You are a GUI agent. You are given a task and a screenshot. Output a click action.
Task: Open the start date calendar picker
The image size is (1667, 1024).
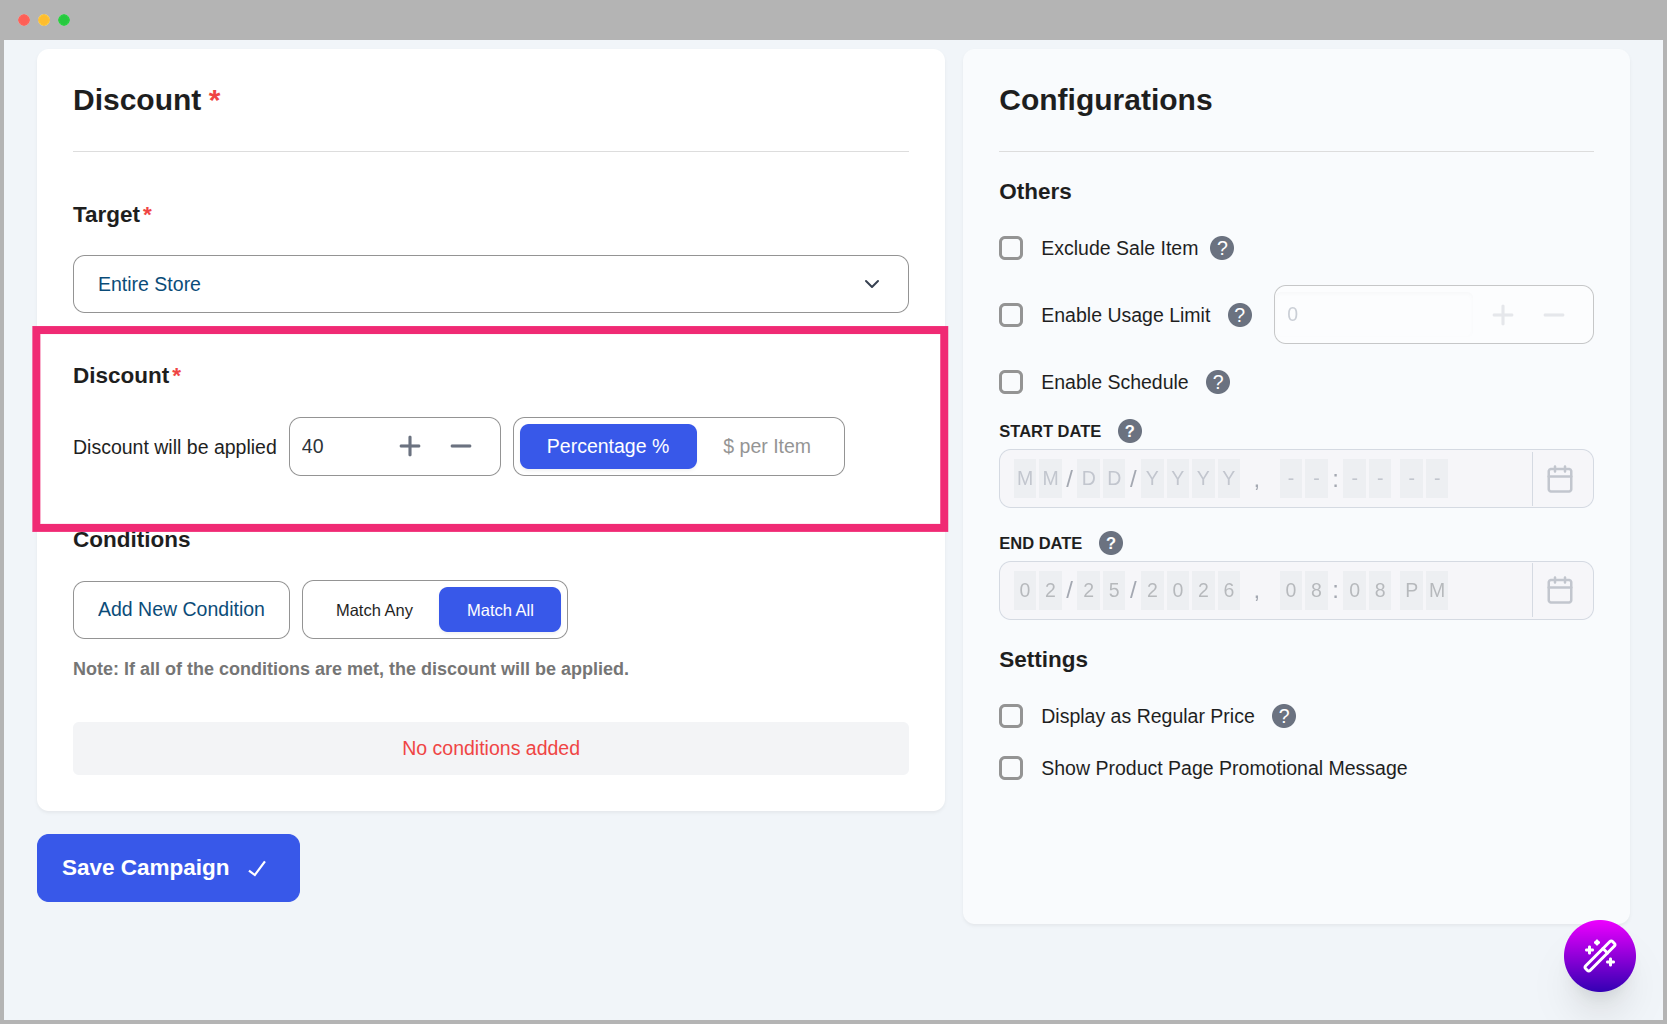click(1559, 479)
